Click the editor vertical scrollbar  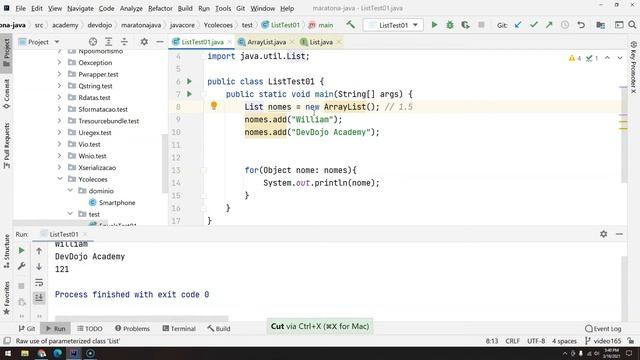pos(623,135)
